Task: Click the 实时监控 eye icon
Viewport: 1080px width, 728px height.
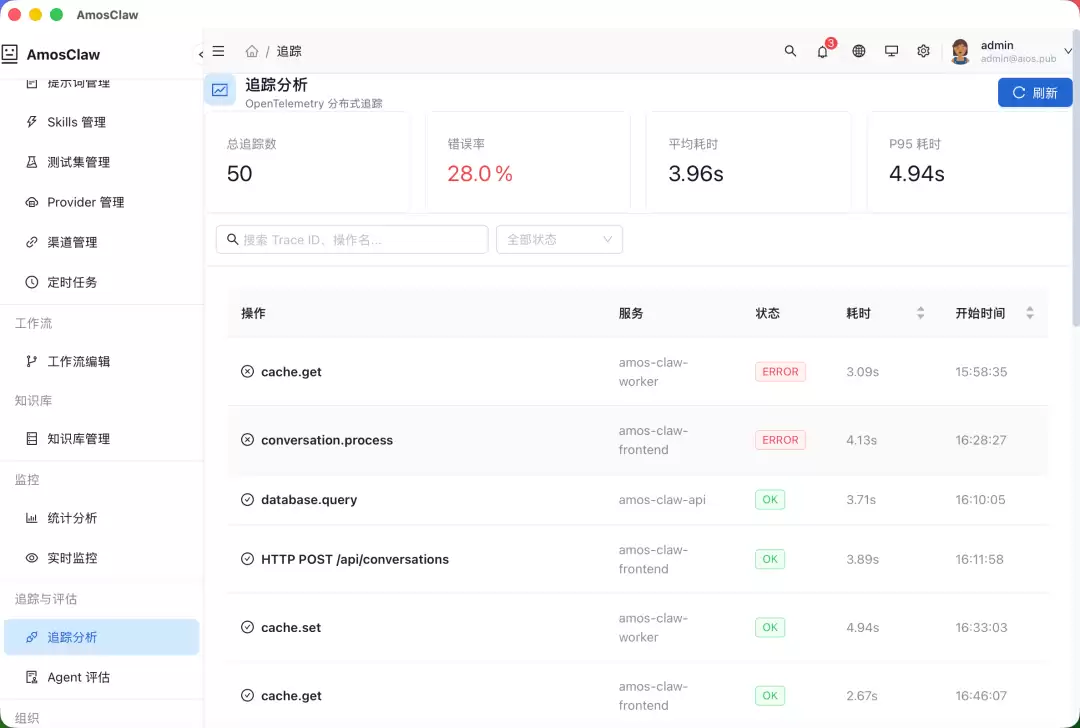Action: tap(32, 557)
